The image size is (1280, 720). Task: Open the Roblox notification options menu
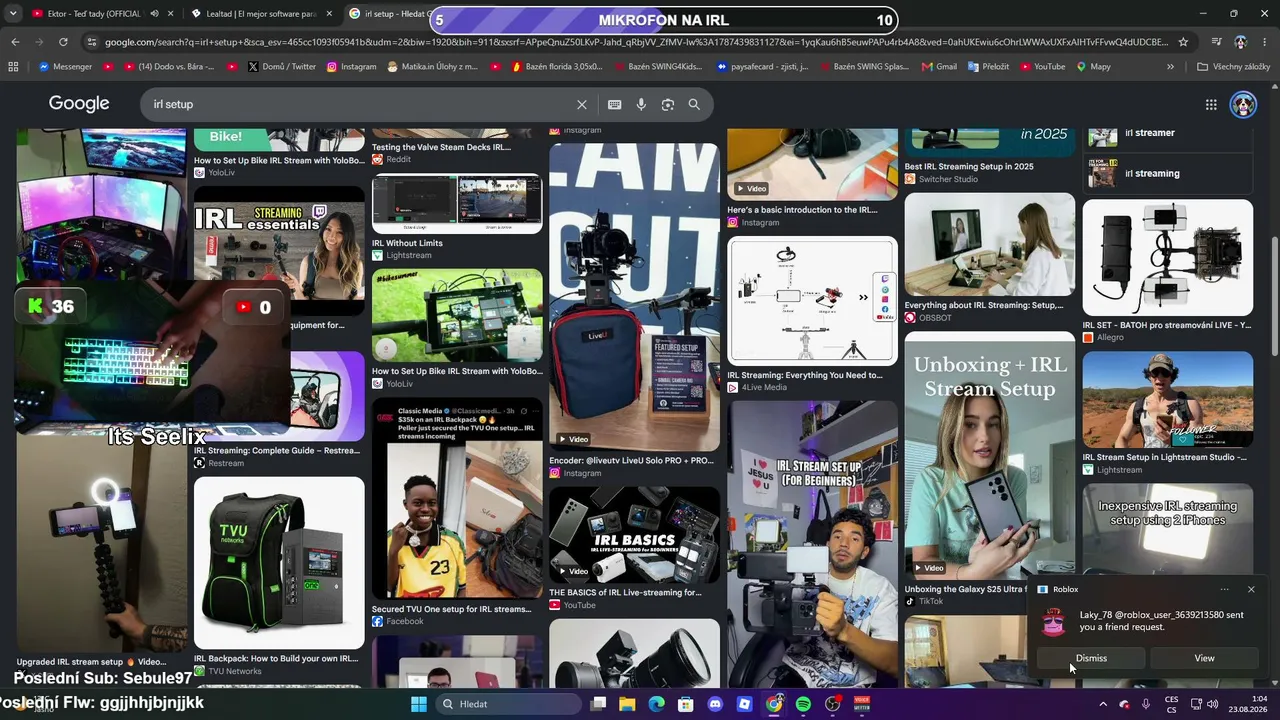tap(1224, 589)
